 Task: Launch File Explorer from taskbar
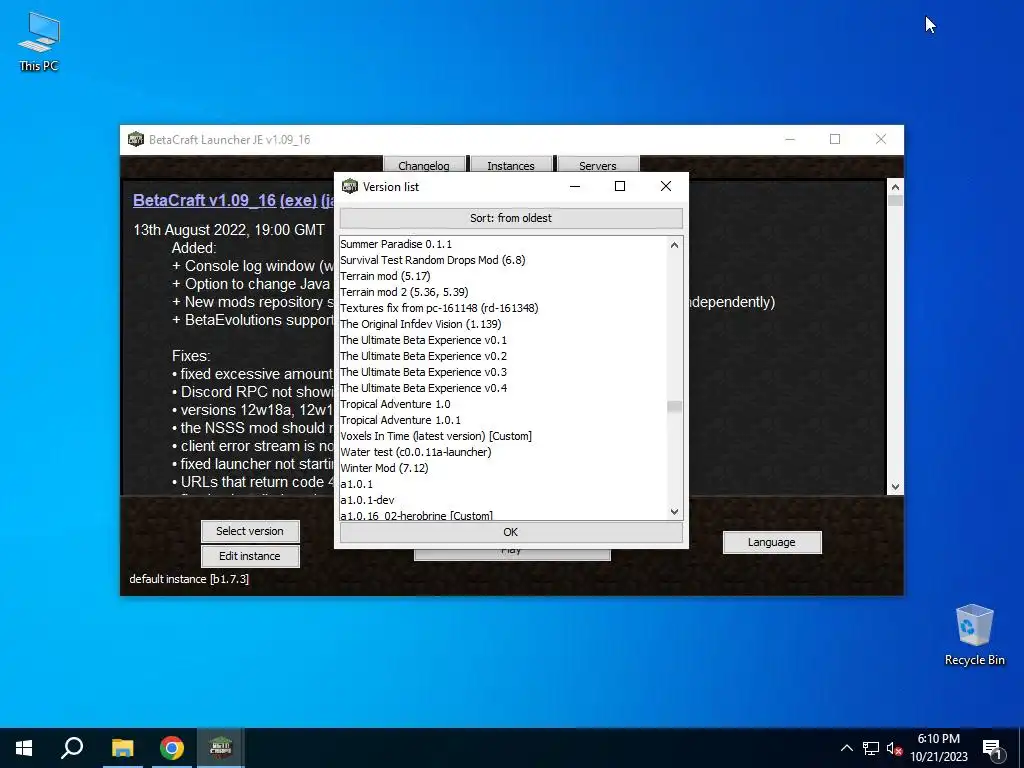click(x=122, y=748)
